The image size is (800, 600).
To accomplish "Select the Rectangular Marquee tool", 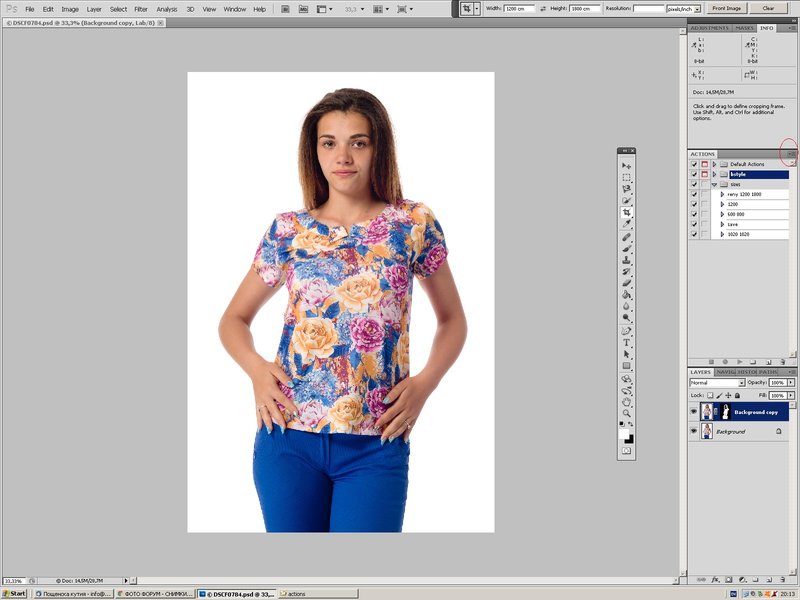I will click(x=627, y=177).
